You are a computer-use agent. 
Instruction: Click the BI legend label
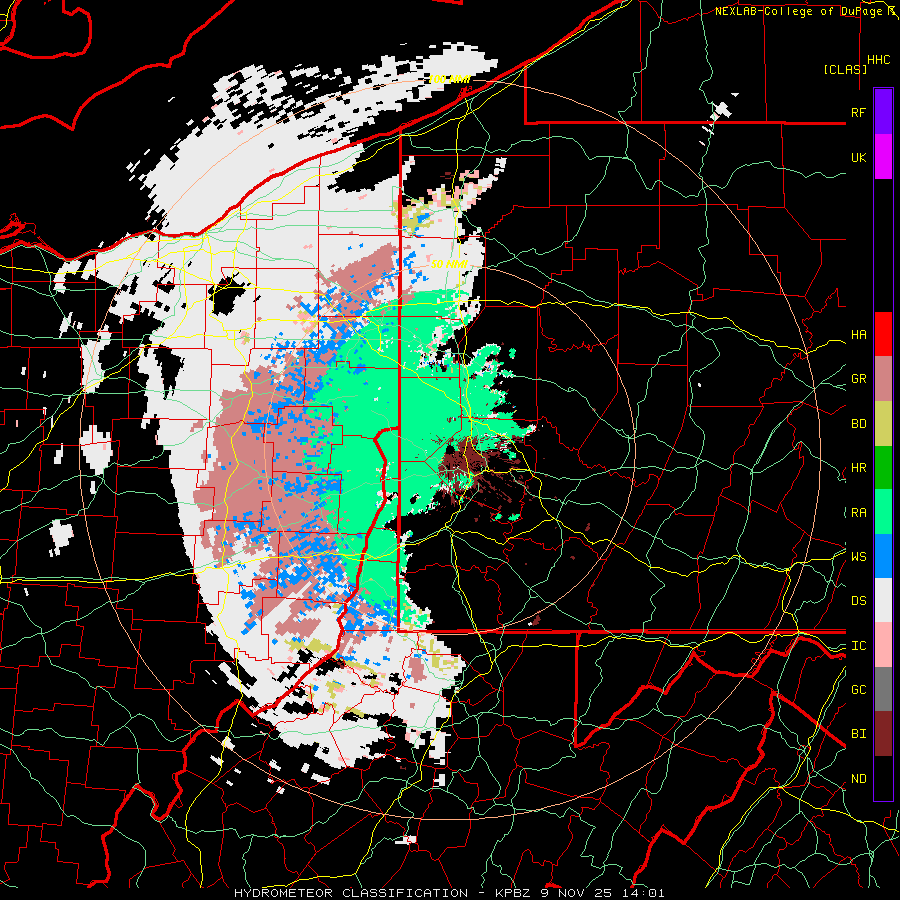[858, 734]
